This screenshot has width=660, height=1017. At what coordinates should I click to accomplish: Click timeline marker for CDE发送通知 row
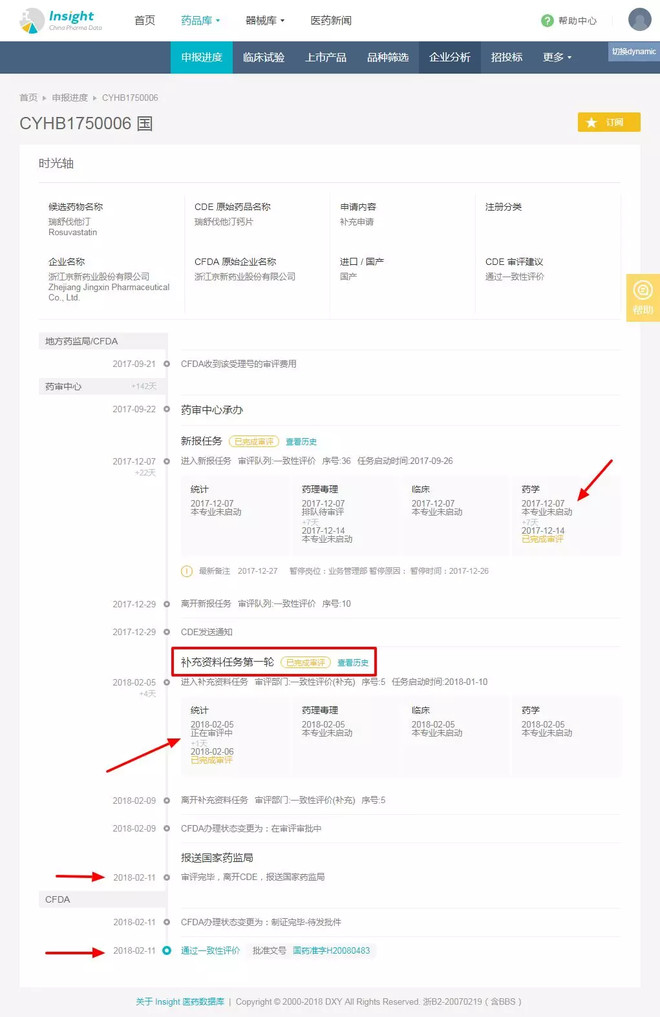click(x=167, y=632)
